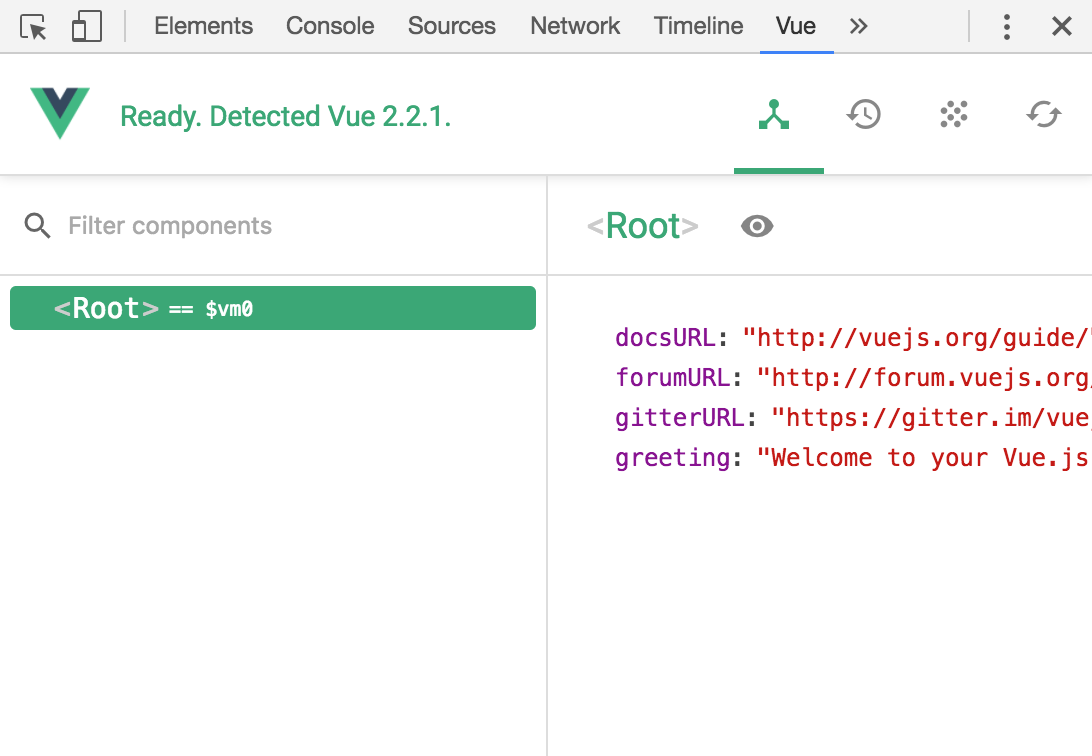Screen dimensions: 1092x756
Task: Select the forumURL property
Action: 673,377
